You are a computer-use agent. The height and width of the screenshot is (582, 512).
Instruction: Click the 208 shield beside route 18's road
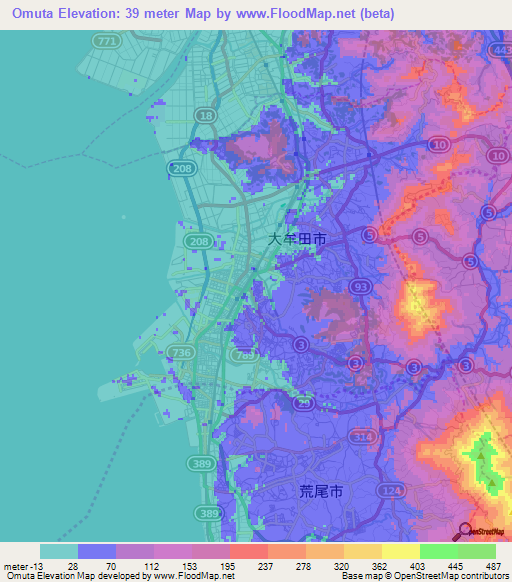click(182, 169)
